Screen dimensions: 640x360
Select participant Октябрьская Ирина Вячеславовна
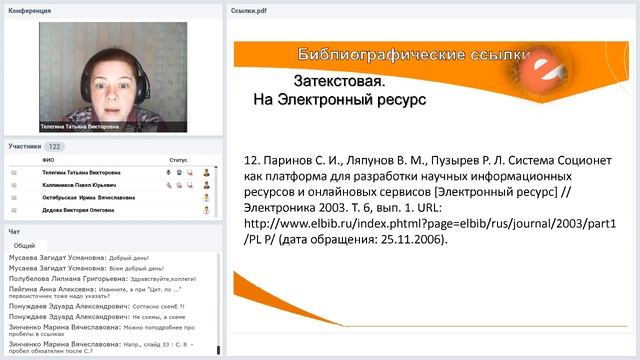pyautogui.click(x=89, y=198)
